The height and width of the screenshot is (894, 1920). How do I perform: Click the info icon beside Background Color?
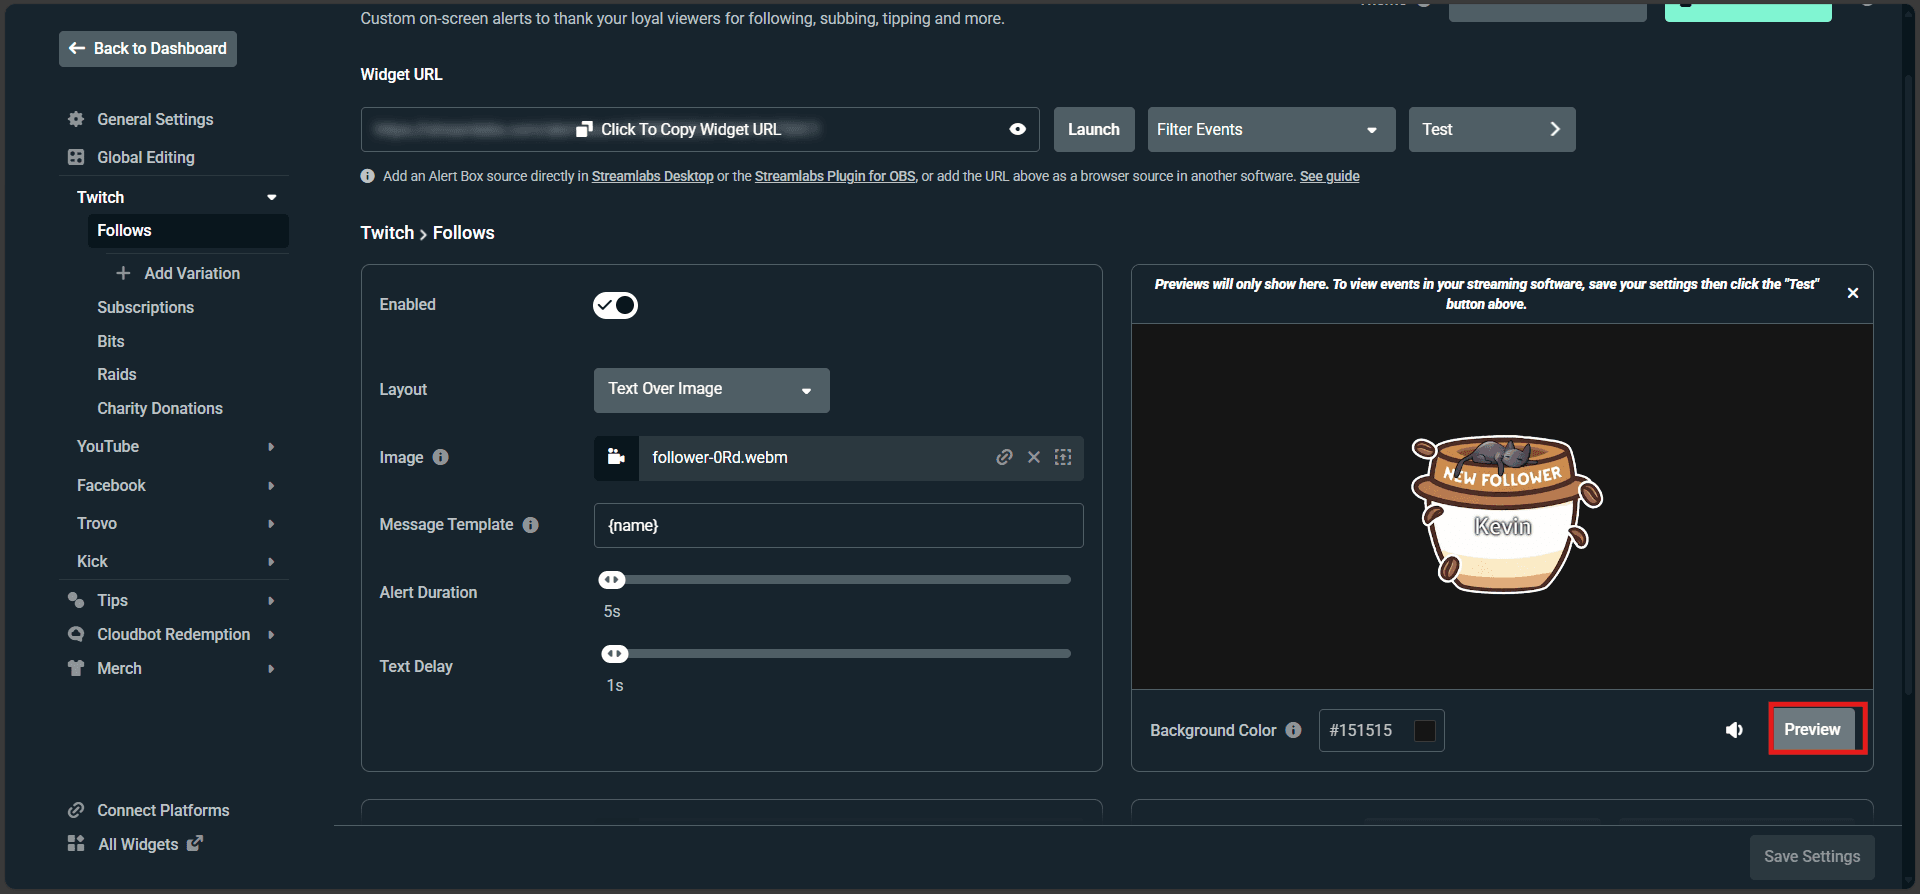click(1294, 730)
